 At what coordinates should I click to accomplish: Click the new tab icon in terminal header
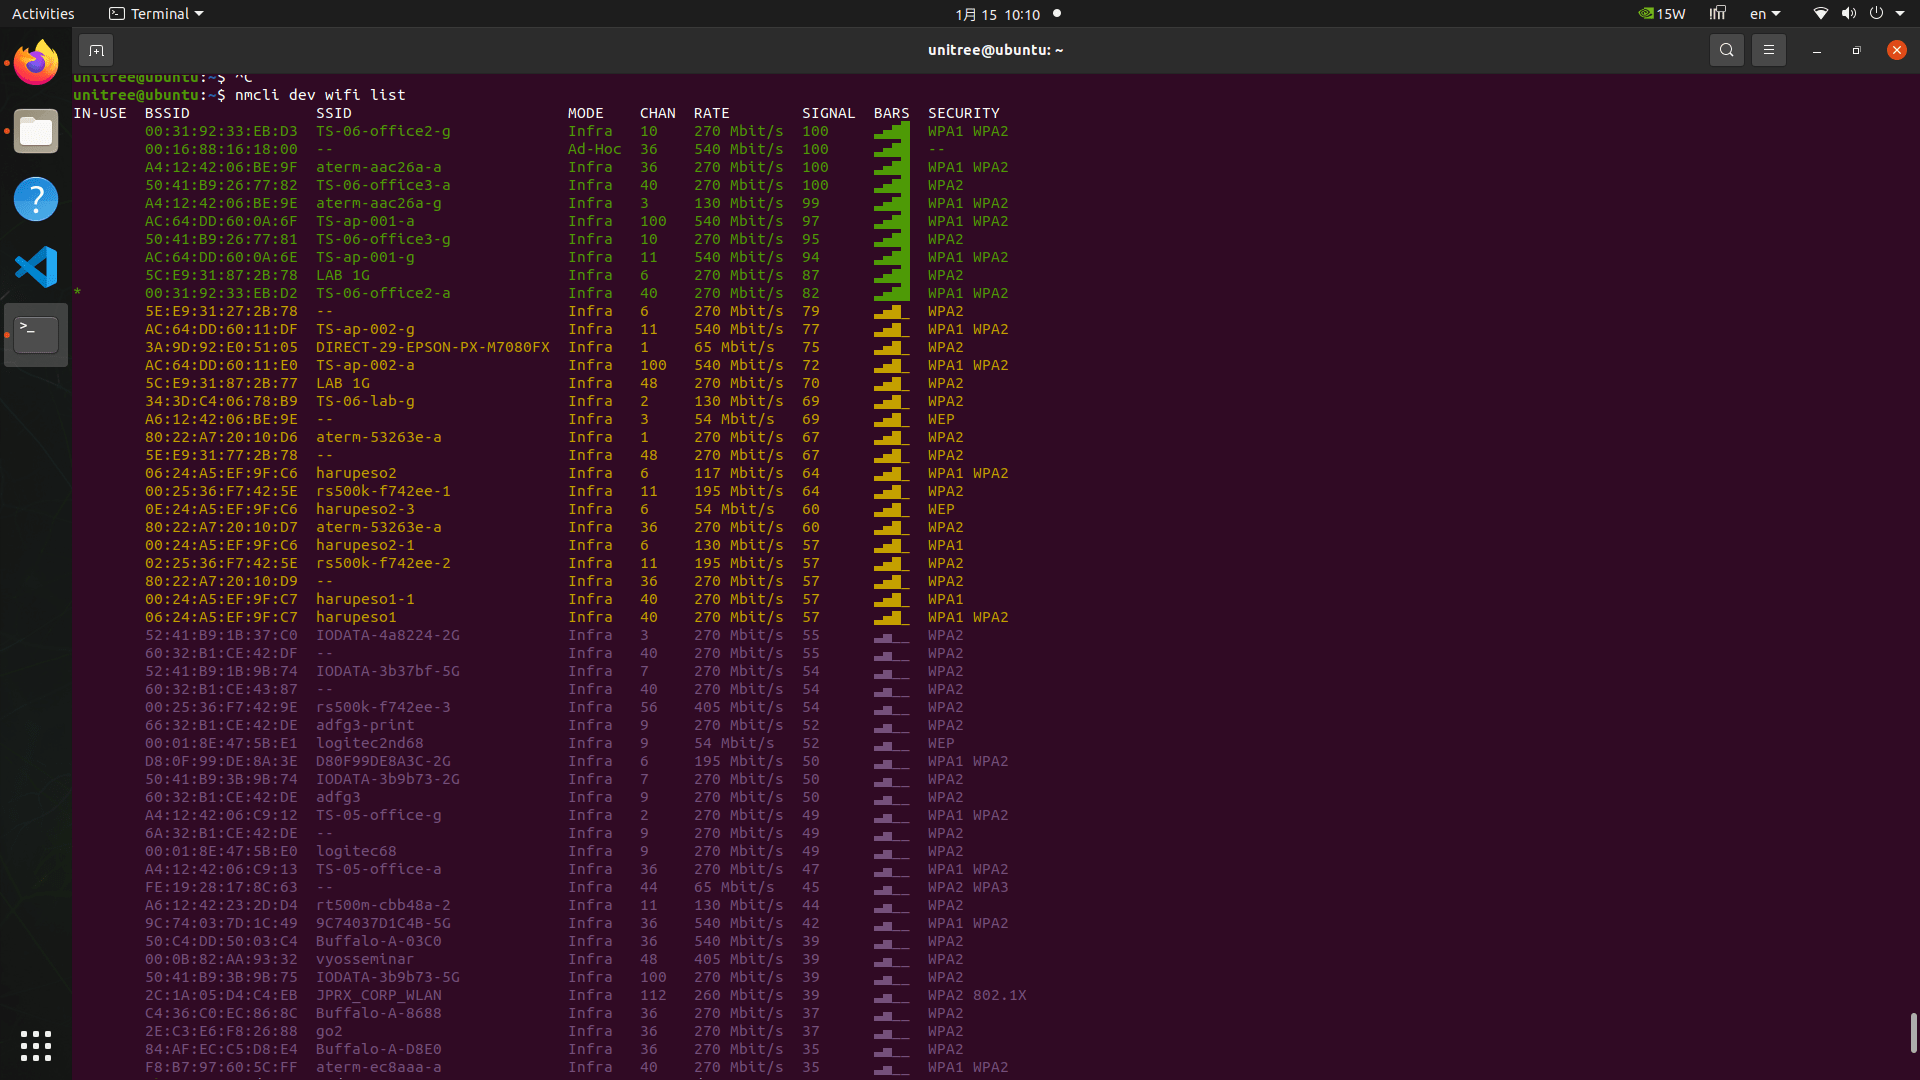[96, 50]
